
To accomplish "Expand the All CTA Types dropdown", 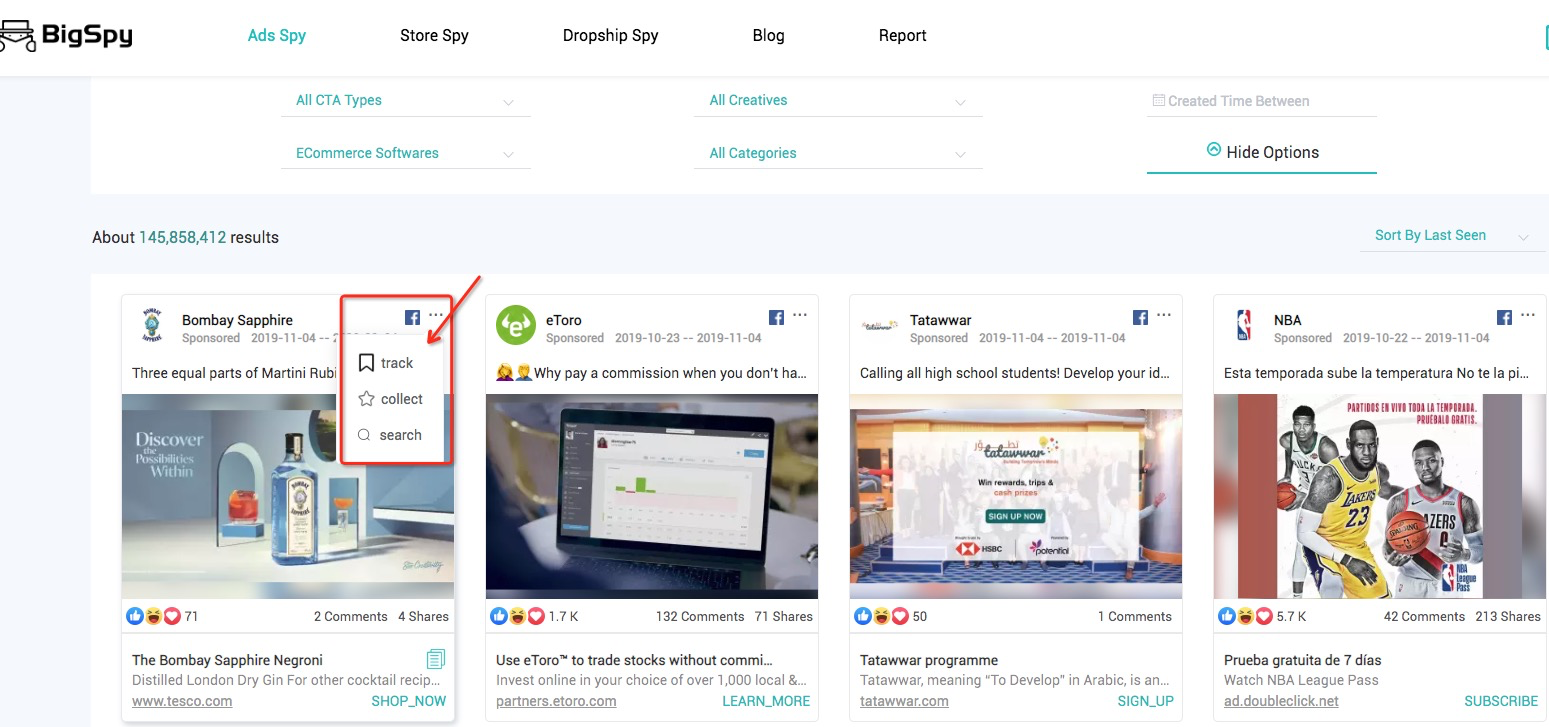I will tap(406, 101).
